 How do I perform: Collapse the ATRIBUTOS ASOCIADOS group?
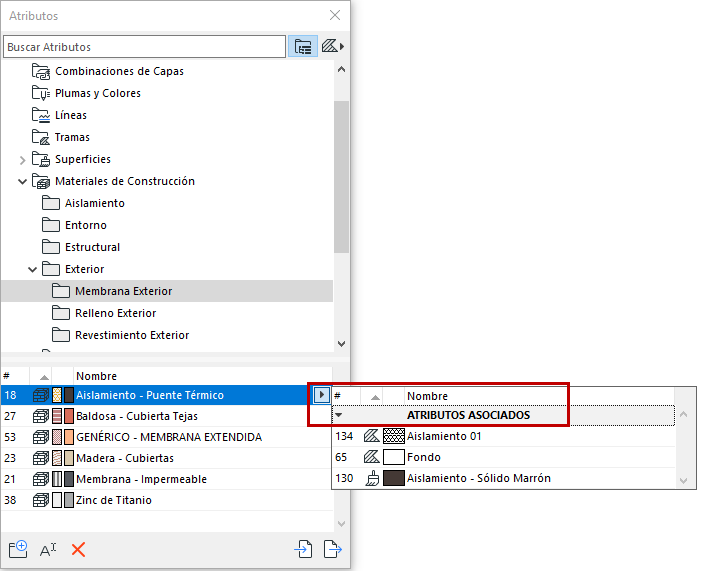(339, 415)
